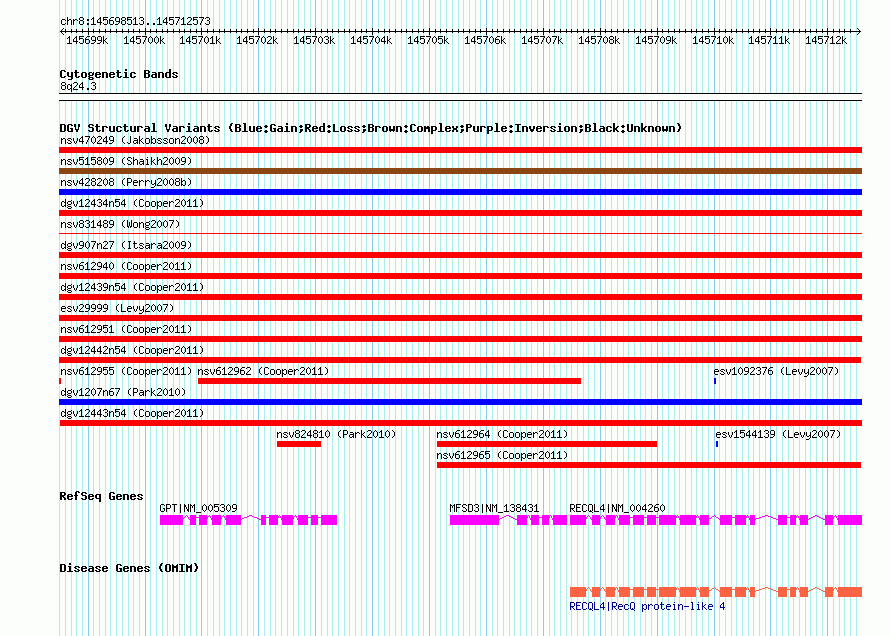The width and height of the screenshot is (890, 636).
Task: Click the magenta MFSD3 gene model
Action: (x=508, y=520)
